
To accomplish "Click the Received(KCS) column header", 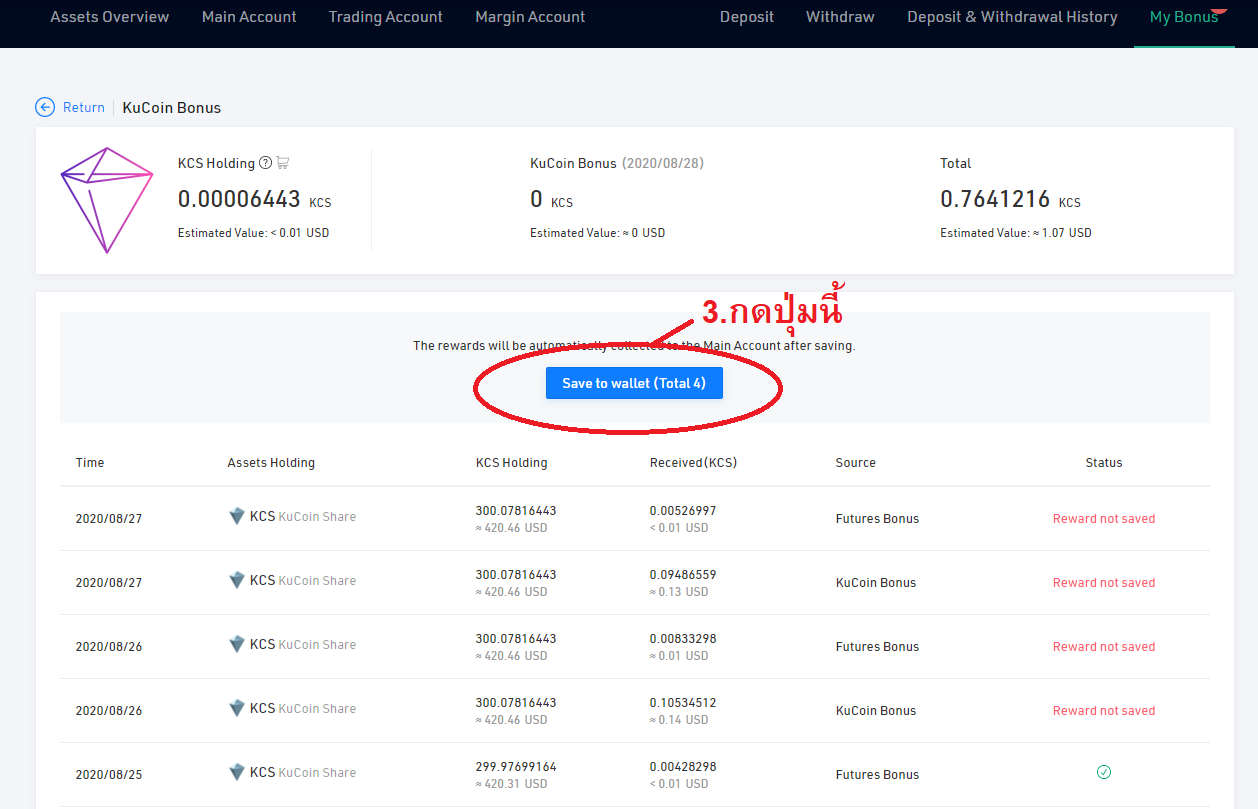I will 693,463.
